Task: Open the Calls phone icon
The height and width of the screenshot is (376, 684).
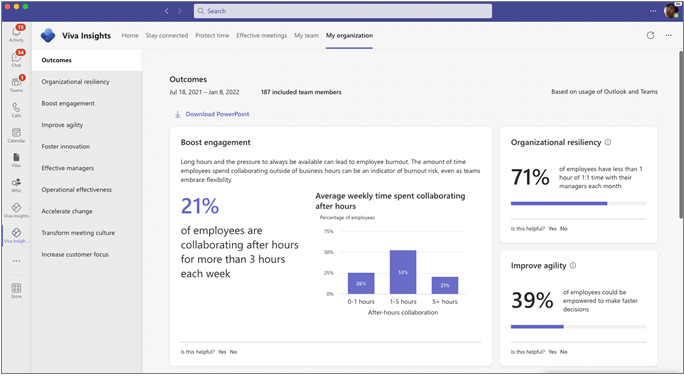Action: click(x=16, y=109)
